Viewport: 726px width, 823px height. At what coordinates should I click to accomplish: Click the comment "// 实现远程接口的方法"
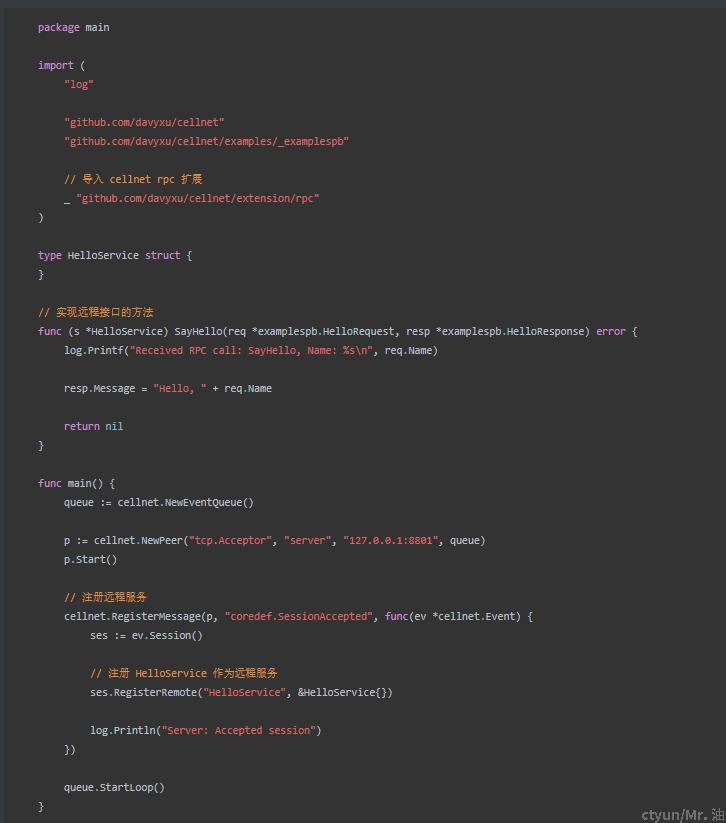click(x=96, y=312)
